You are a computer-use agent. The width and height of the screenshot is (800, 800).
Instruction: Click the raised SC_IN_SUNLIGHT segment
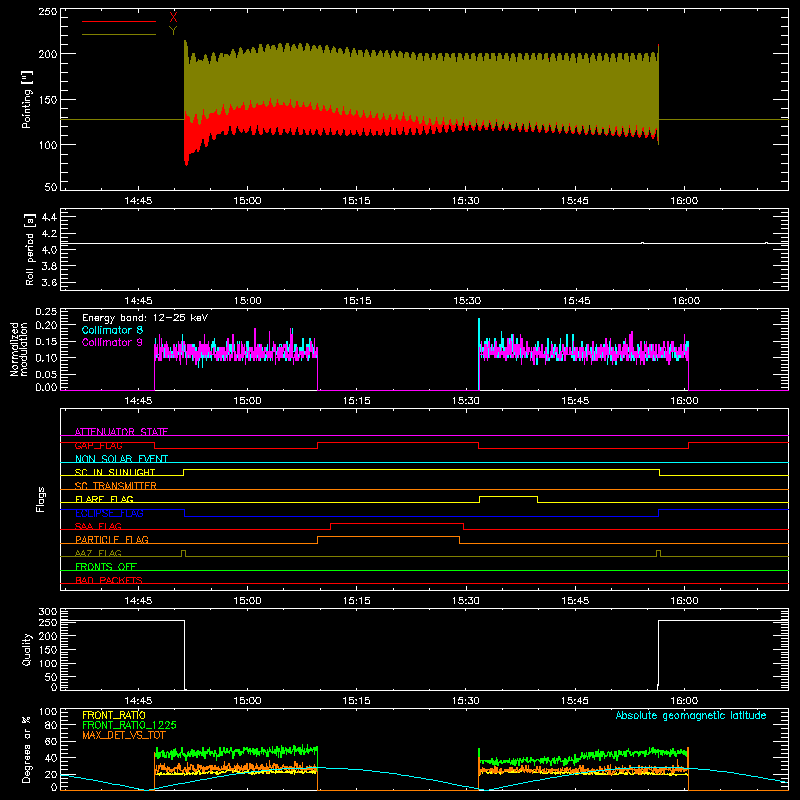click(x=421, y=469)
